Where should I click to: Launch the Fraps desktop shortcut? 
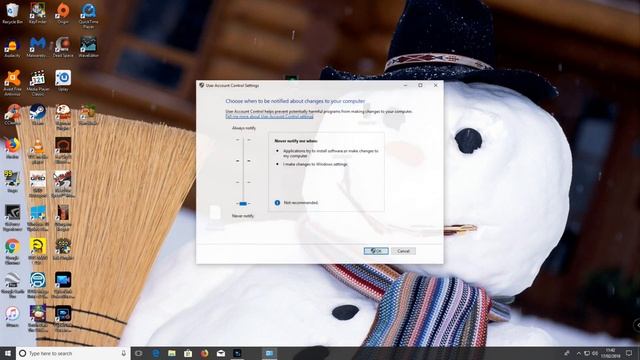pyautogui.click(x=12, y=182)
